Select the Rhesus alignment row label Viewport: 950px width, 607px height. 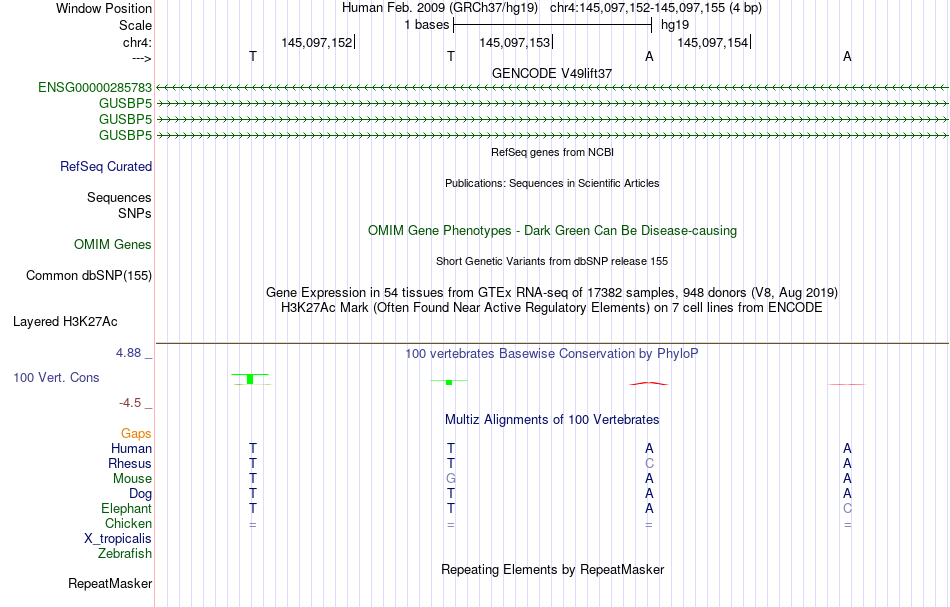[130, 463]
